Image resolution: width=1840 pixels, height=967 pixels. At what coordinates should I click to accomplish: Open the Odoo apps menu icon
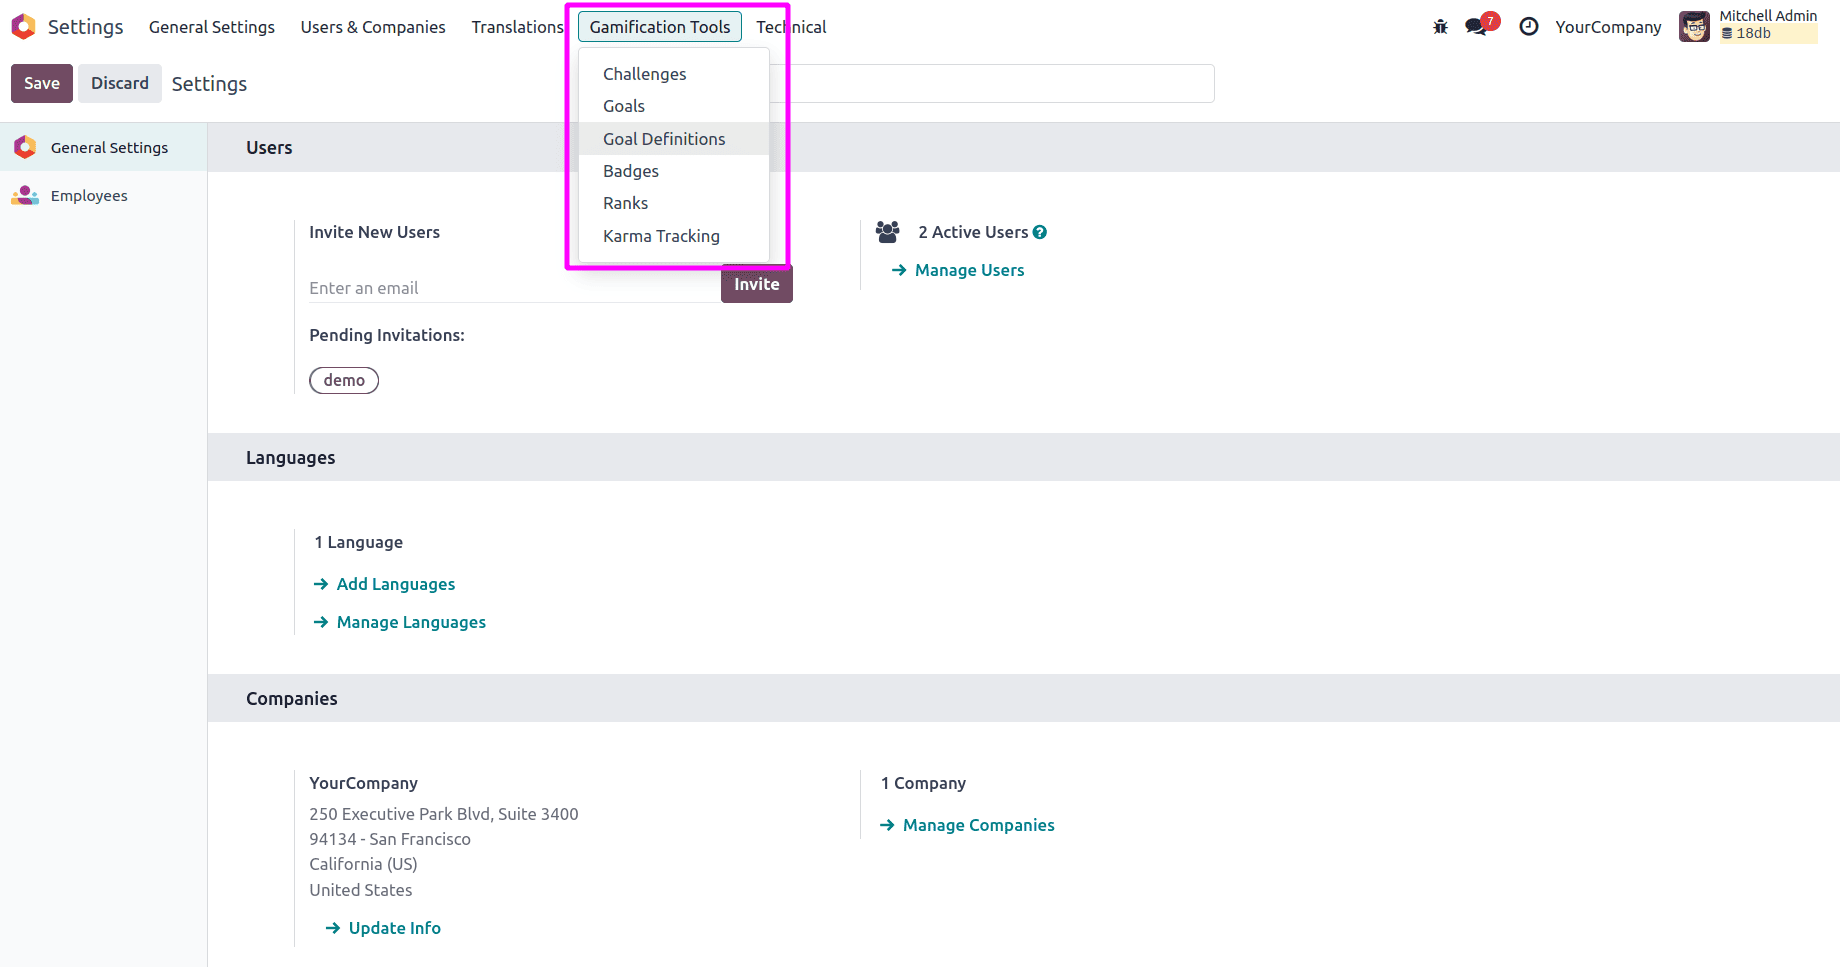(22, 26)
